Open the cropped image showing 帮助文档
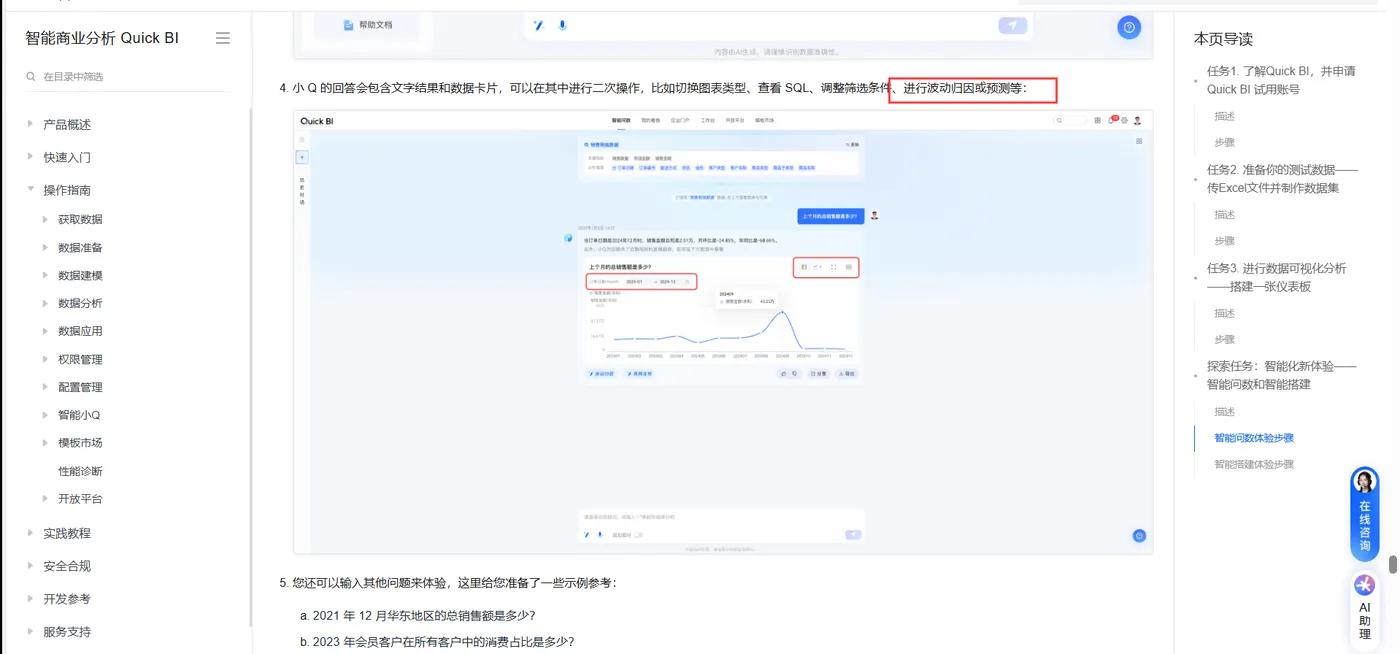The height and width of the screenshot is (654, 1400). 723,35
